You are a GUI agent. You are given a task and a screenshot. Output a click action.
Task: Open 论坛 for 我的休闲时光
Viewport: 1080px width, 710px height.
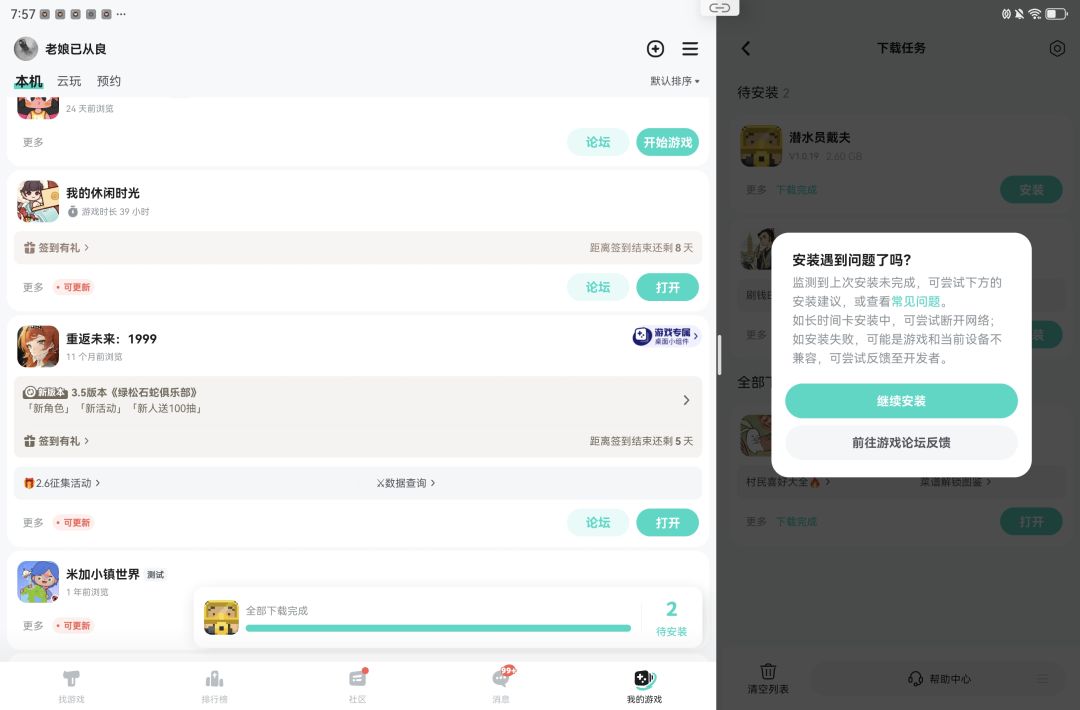pos(598,287)
